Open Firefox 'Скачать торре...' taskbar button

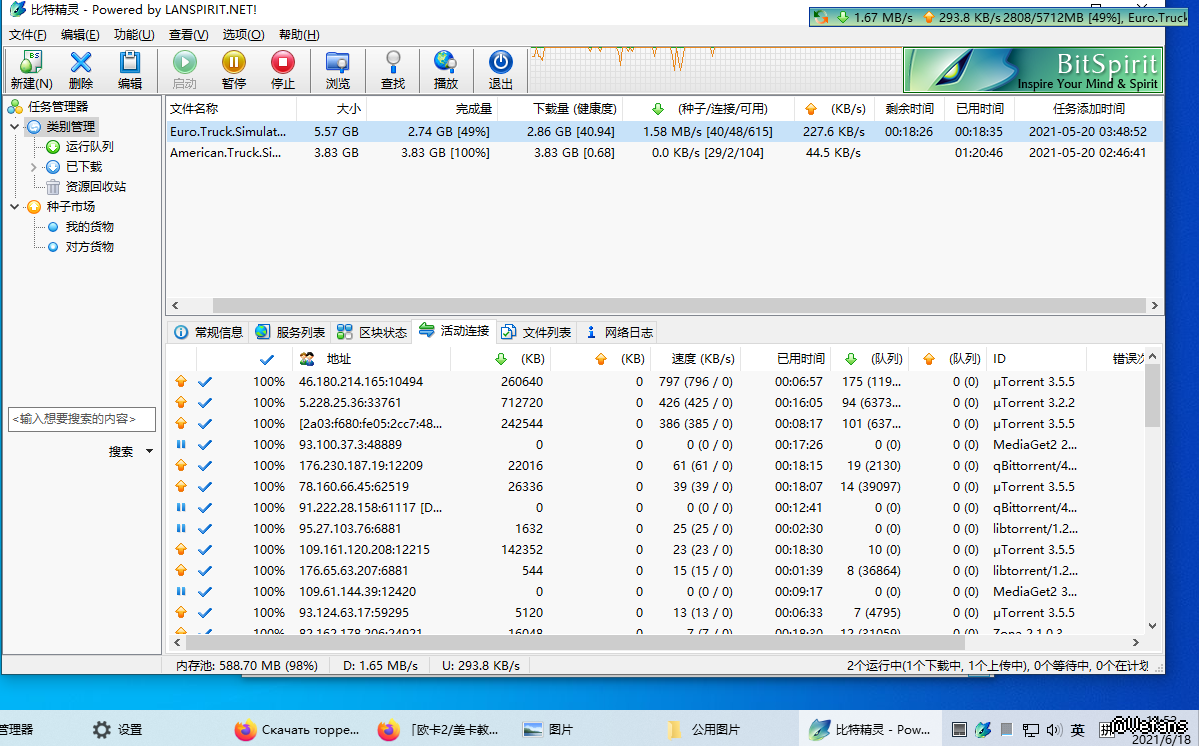[297, 730]
